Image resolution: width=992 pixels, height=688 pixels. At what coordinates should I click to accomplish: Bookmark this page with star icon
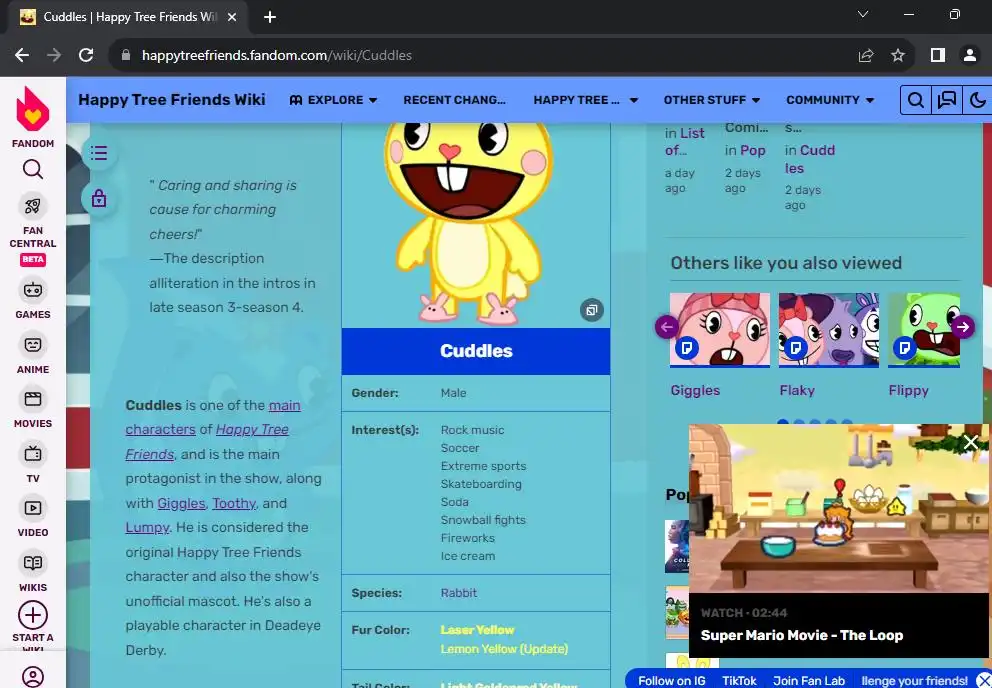click(898, 55)
